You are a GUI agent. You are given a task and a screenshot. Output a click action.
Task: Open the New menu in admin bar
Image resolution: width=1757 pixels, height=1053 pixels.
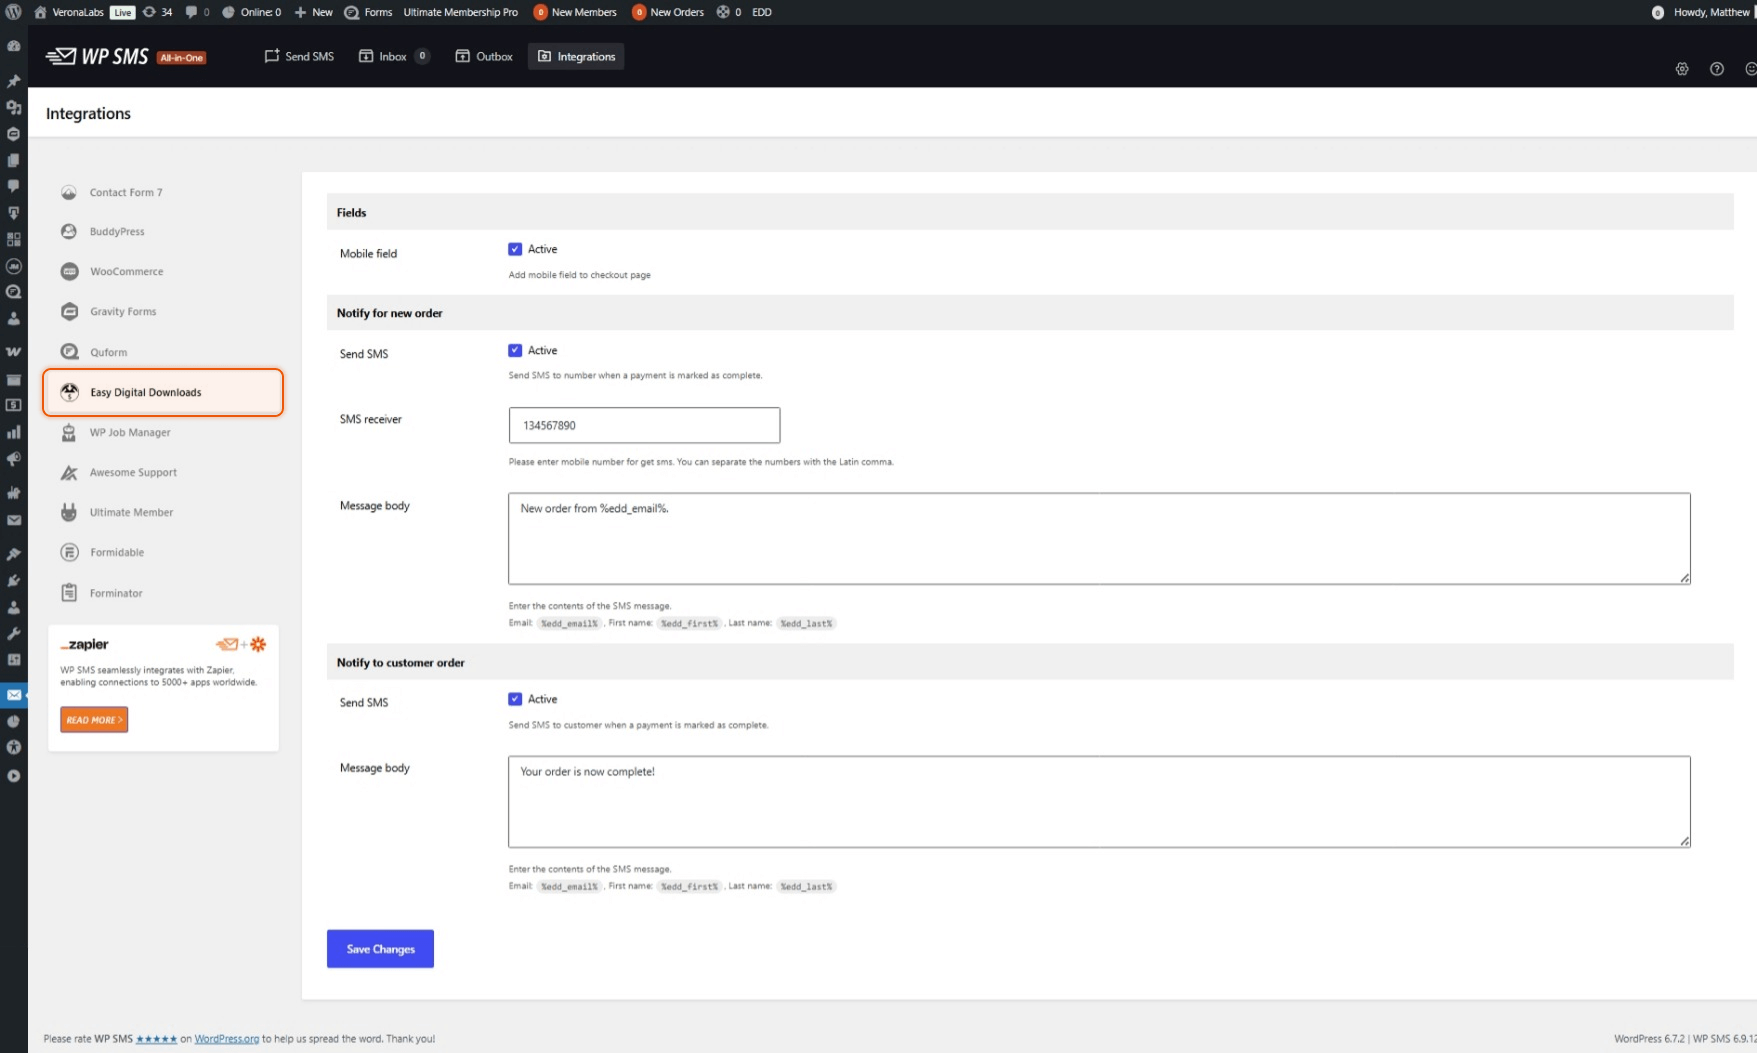(x=313, y=12)
